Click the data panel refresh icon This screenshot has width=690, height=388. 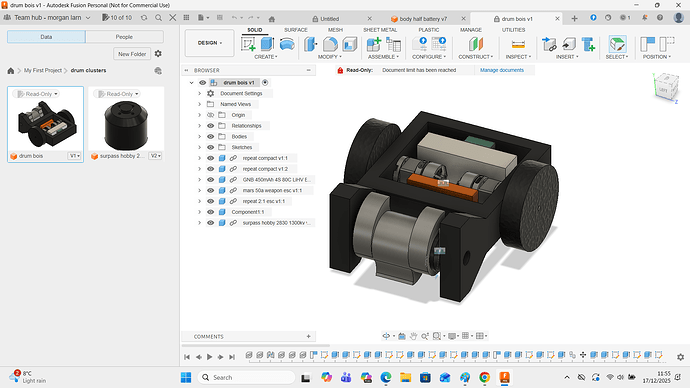click(x=144, y=18)
